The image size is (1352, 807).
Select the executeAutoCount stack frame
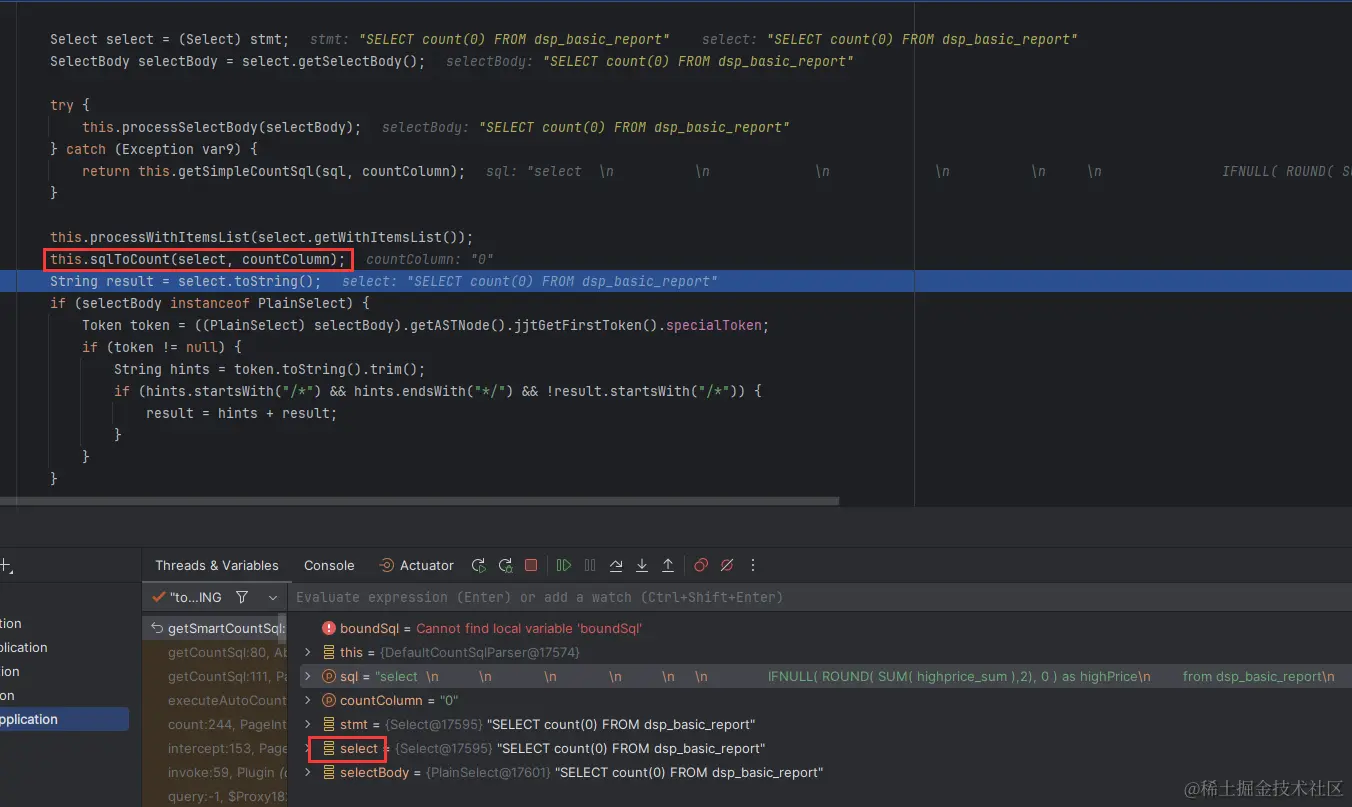tap(217, 701)
